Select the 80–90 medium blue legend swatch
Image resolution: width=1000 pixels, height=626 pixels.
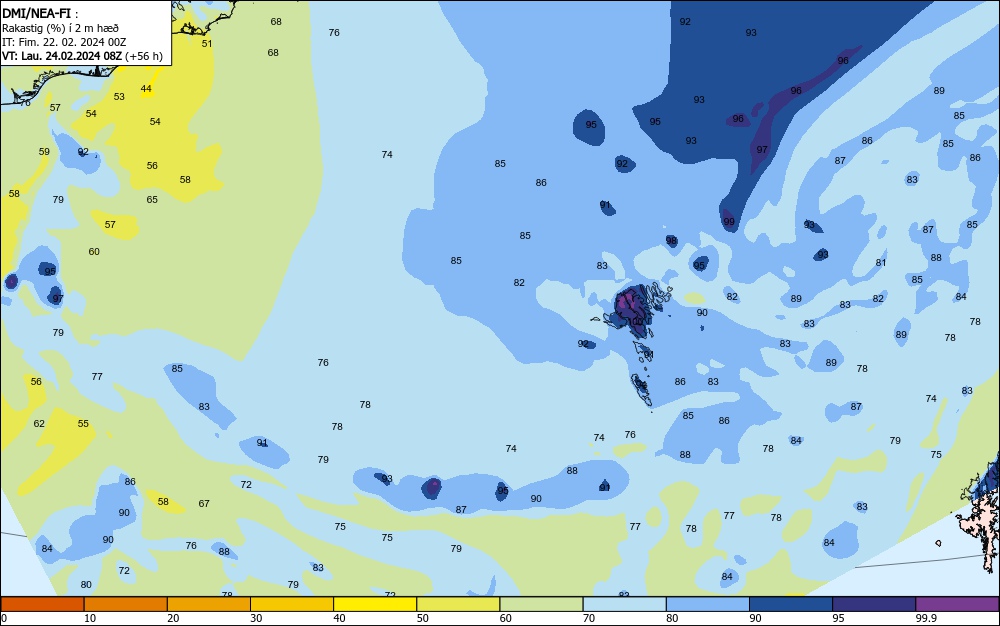pos(707,604)
